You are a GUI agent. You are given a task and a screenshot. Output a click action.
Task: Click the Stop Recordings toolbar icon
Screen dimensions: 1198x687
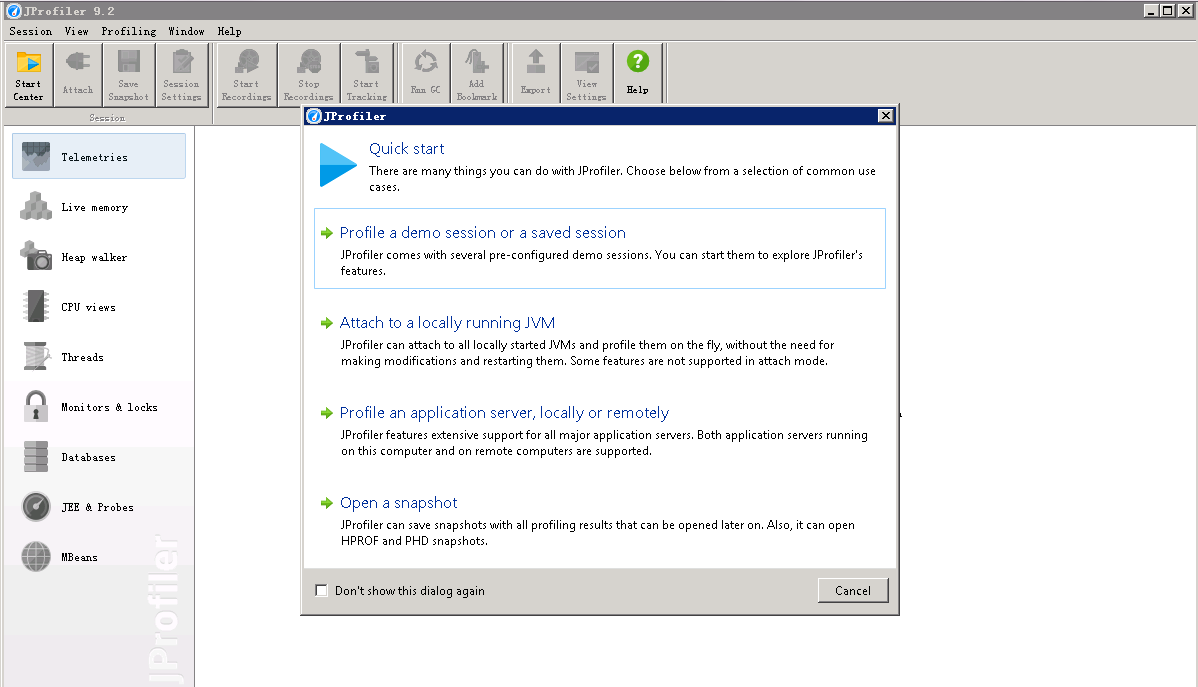pos(309,74)
